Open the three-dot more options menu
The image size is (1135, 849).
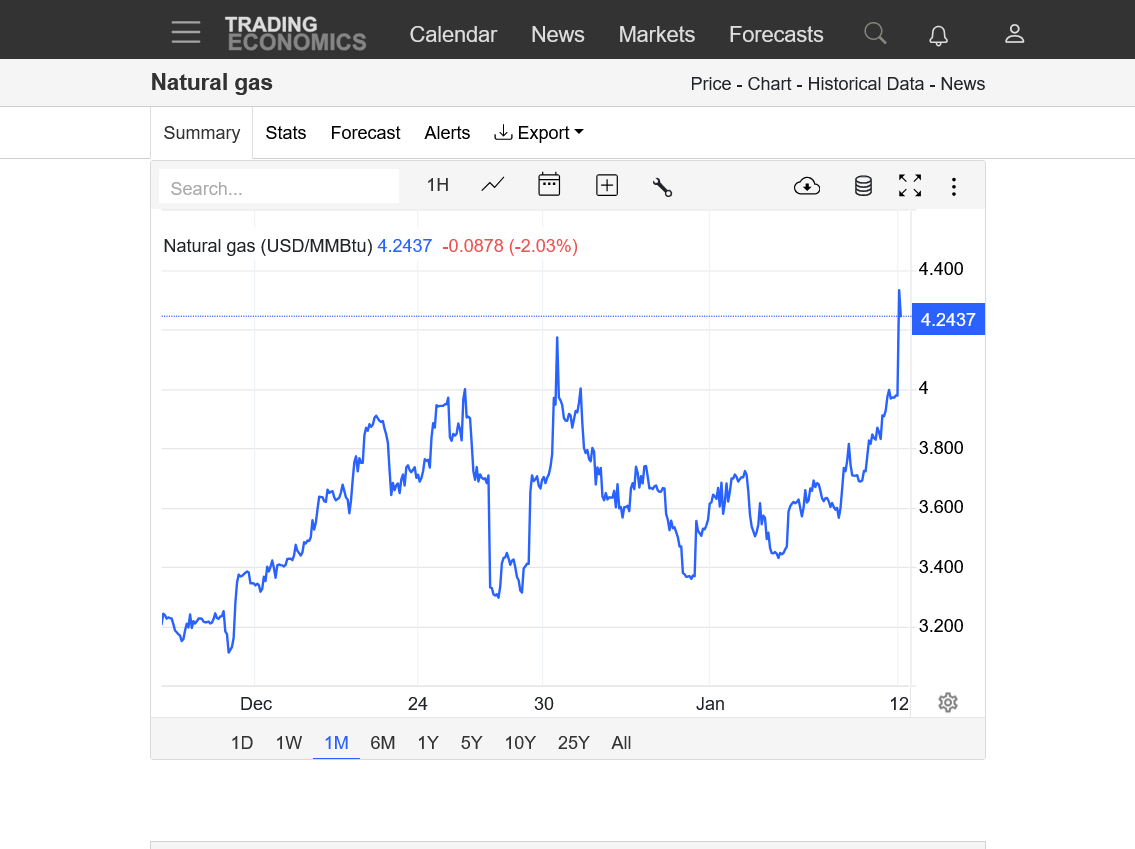coord(954,187)
